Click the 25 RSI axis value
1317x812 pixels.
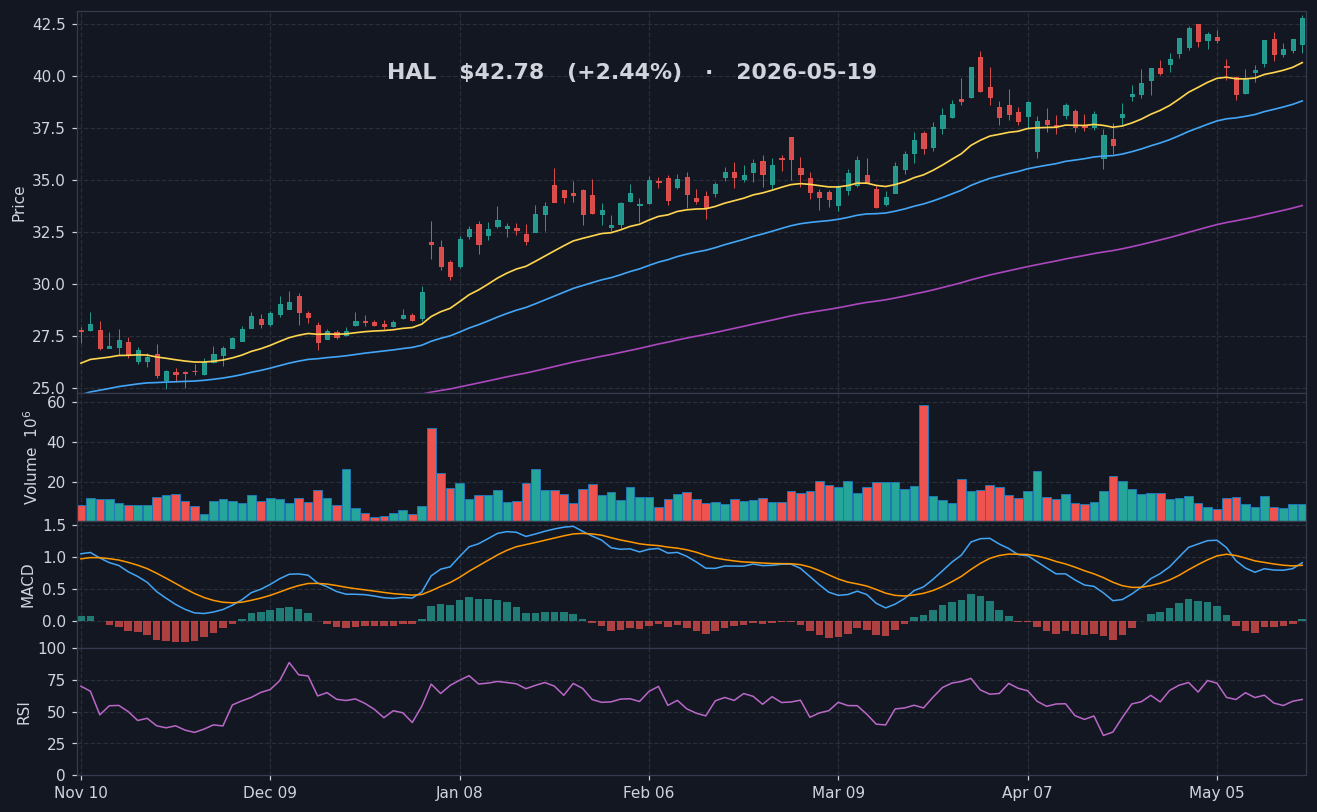pyautogui.click(x=58, y=744)
